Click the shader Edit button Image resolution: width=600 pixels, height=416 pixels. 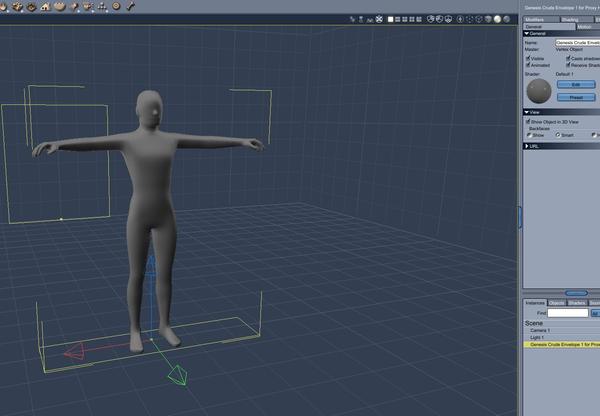click(x=576, y=84)
